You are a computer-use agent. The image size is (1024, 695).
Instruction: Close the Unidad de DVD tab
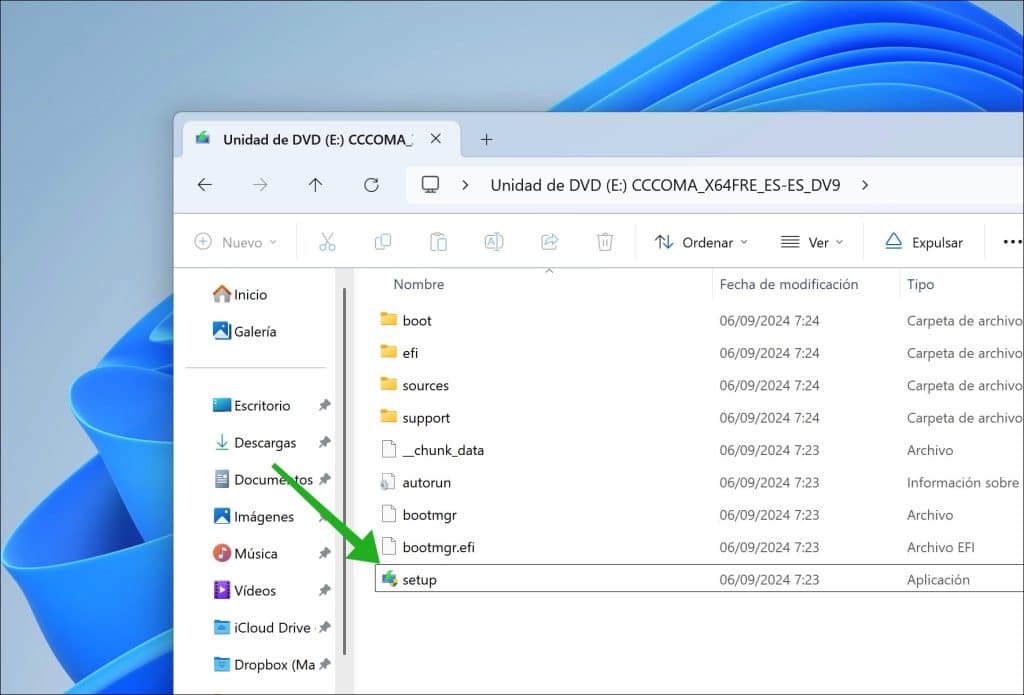tap(436, 138)
